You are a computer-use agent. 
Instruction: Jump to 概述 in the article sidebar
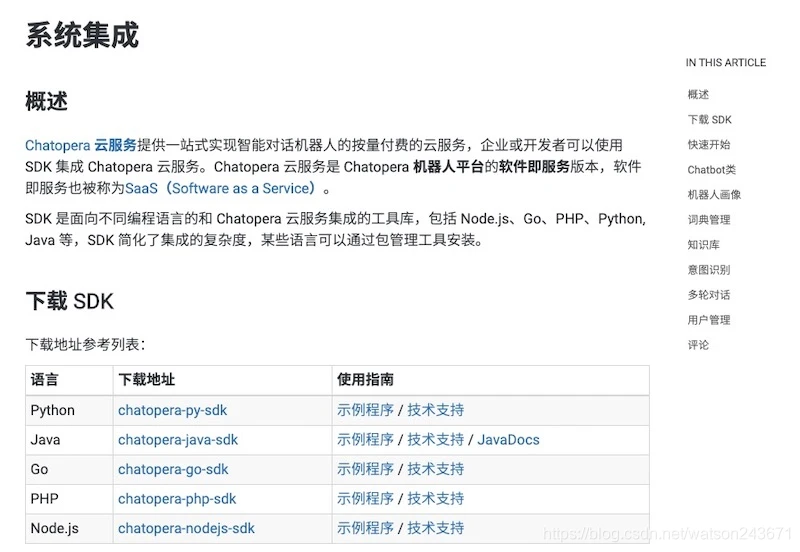tap(698, 94)
